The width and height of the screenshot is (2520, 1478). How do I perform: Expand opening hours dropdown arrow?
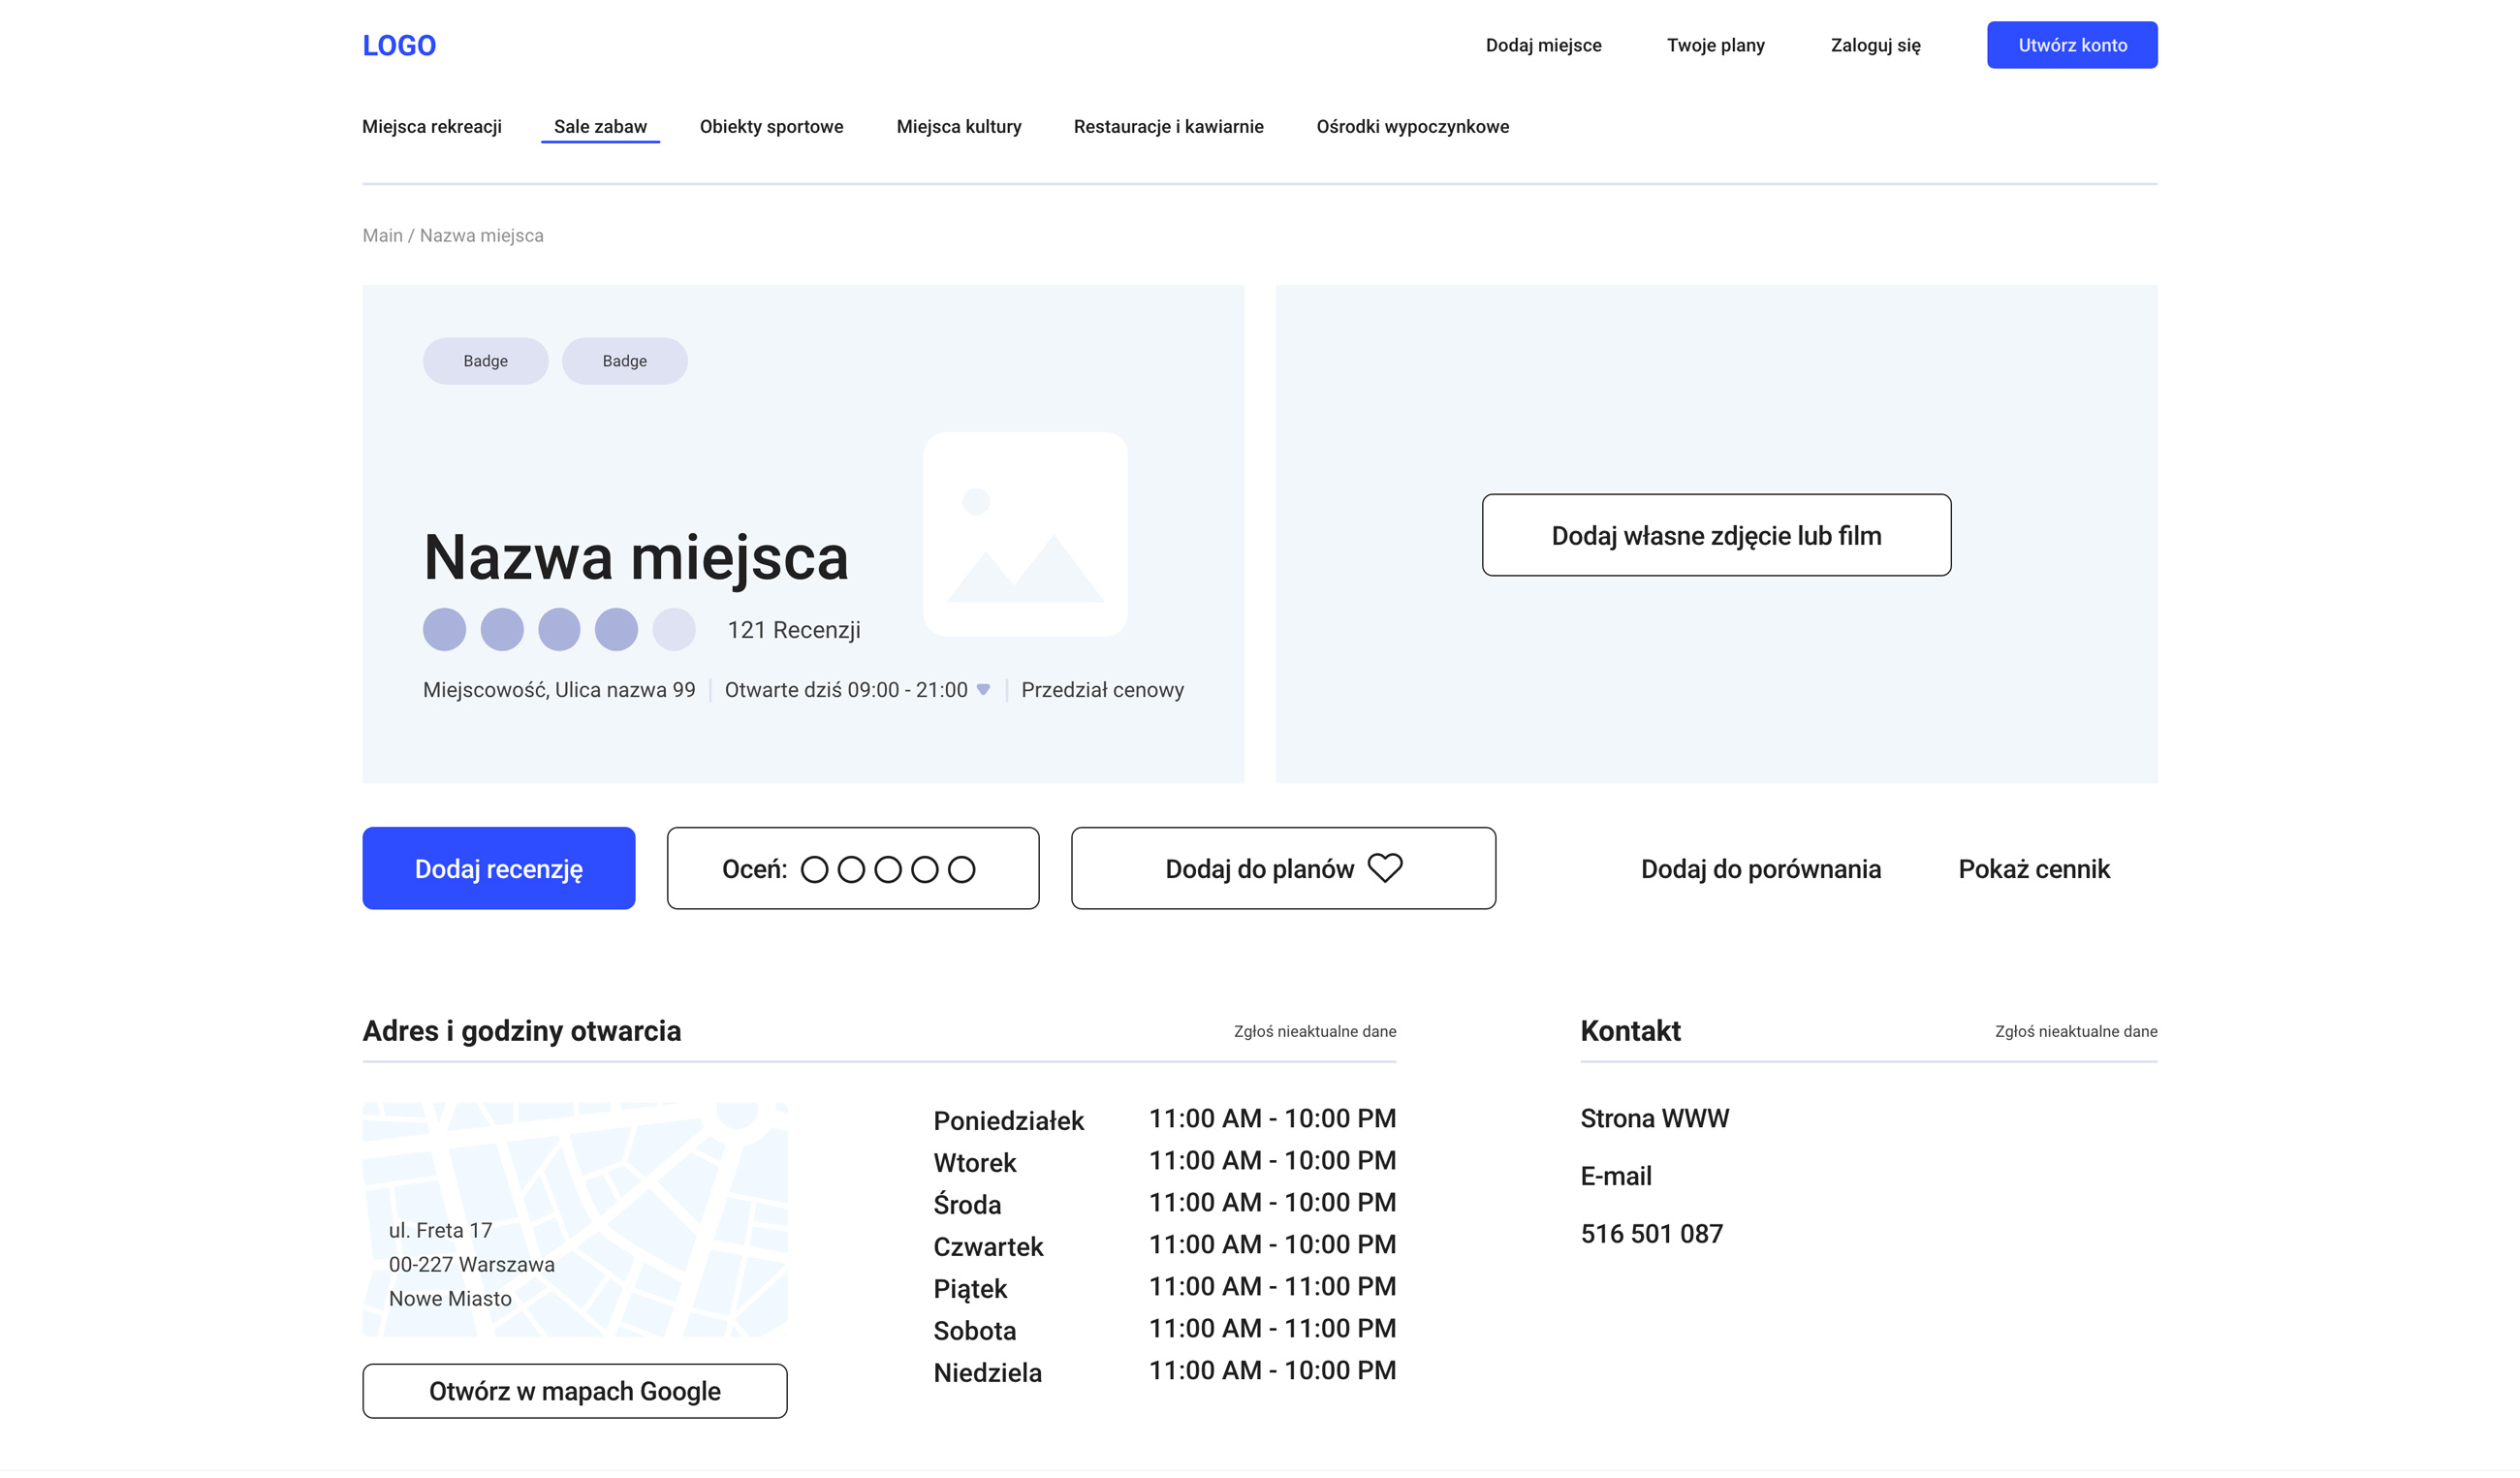(983, 689)
